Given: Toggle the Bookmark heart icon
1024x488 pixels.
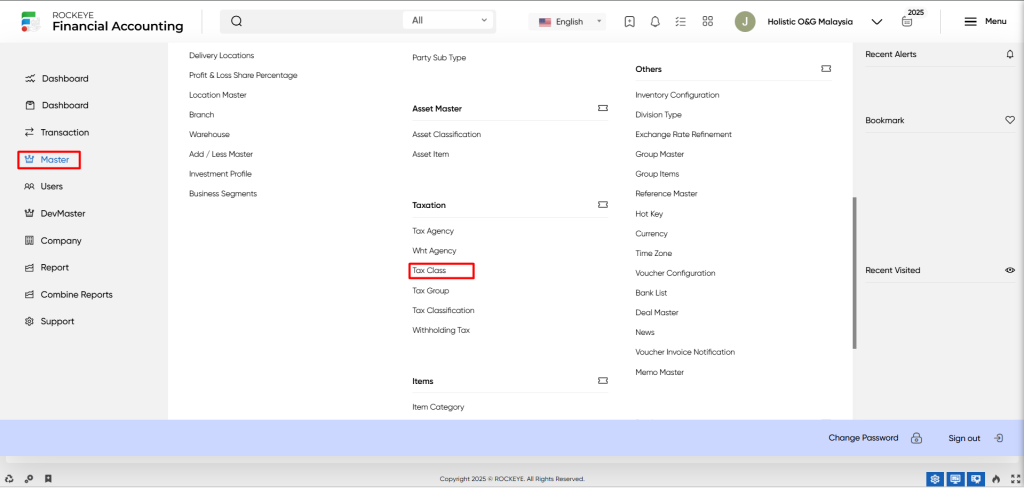Looking at the screenshot, I should tap(1010, 120).
